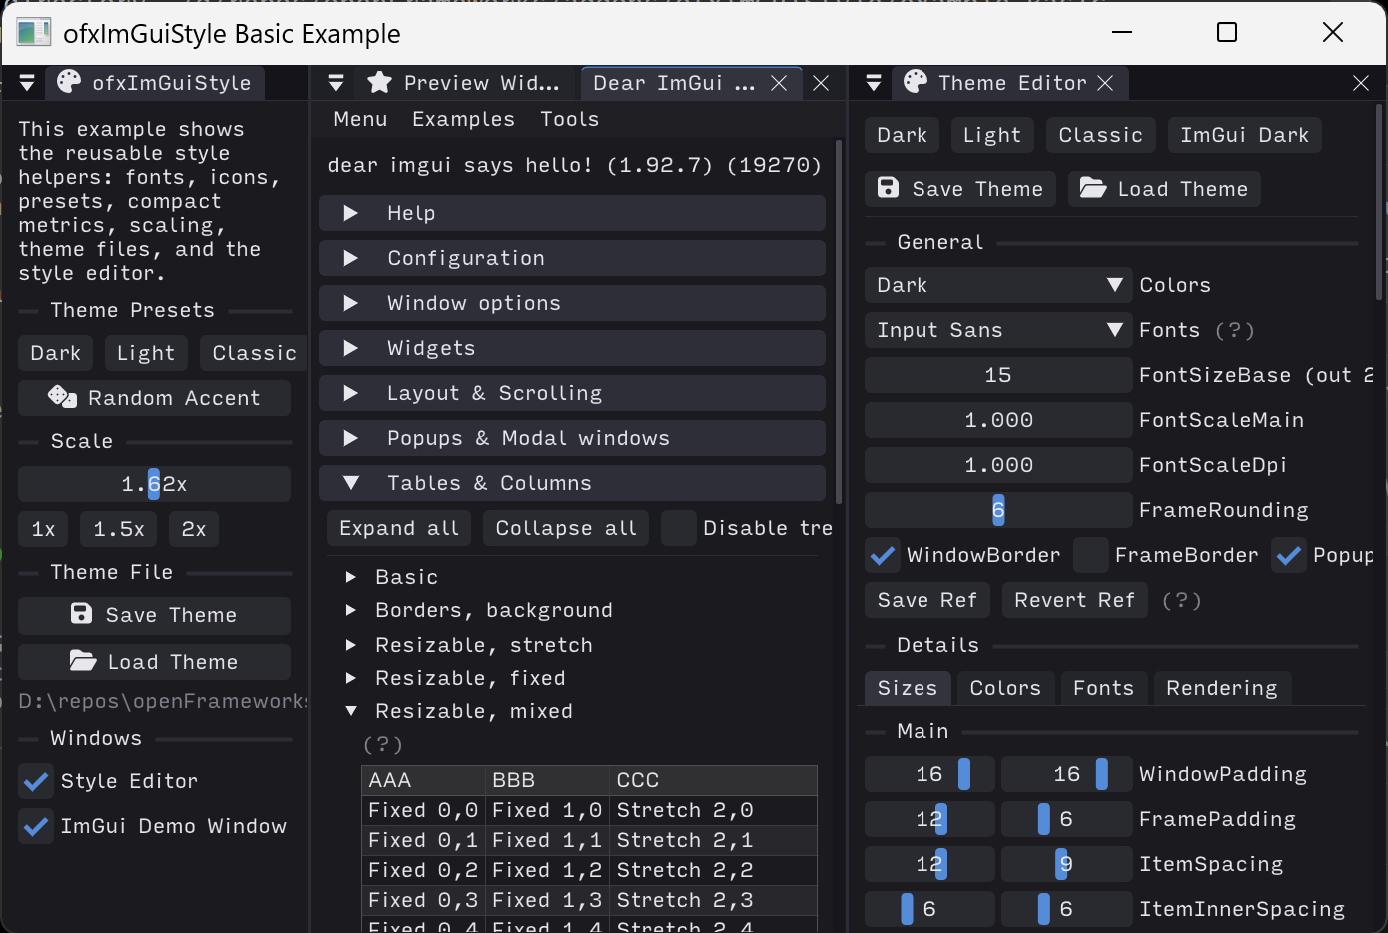This screenshot has height=933, width=1388.
Task: Set scale using the 1.5x button
Action: point(119,529)
